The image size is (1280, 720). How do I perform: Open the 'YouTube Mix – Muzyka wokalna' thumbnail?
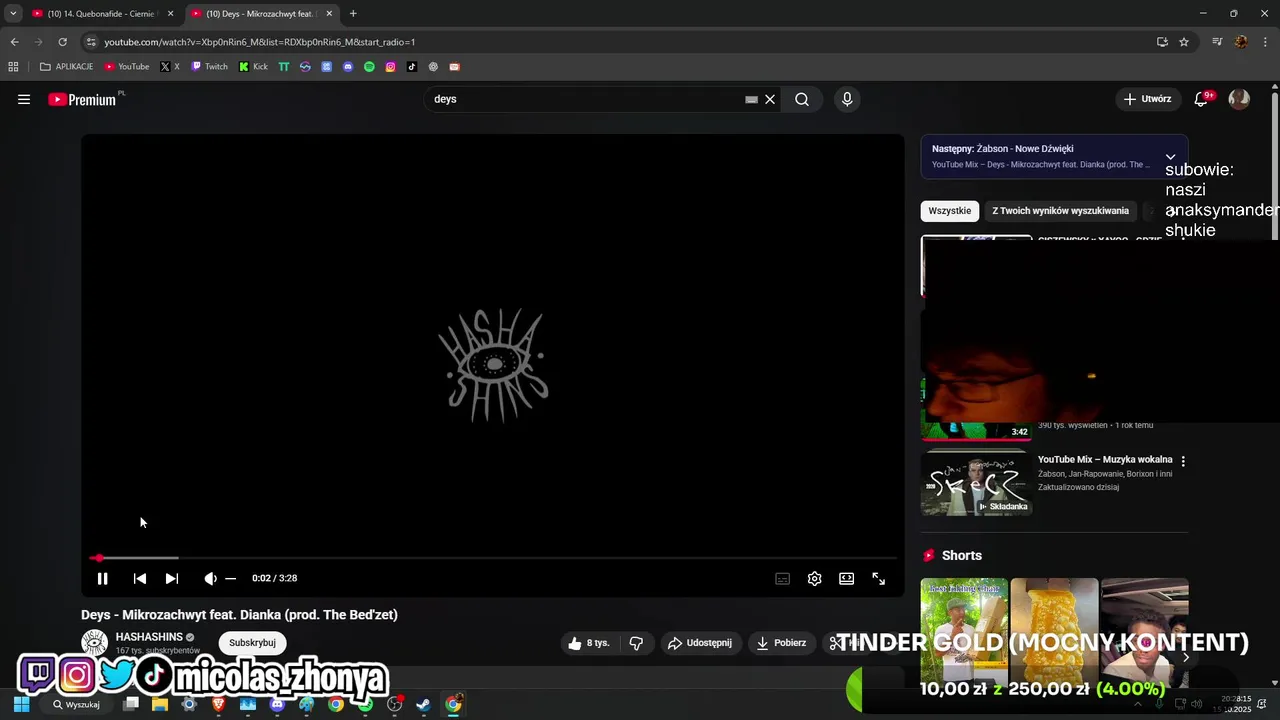click(x=976, y=483)
